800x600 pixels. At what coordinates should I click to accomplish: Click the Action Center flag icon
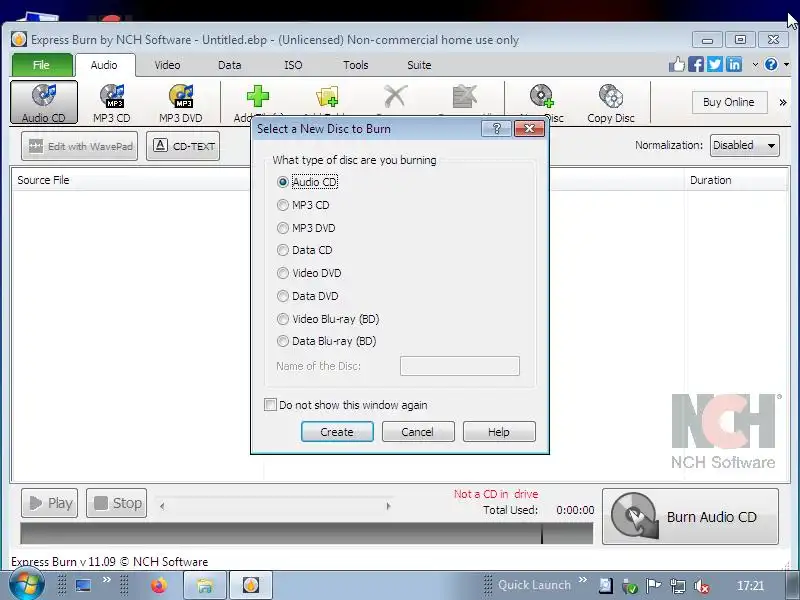click(x=654, y=586)
